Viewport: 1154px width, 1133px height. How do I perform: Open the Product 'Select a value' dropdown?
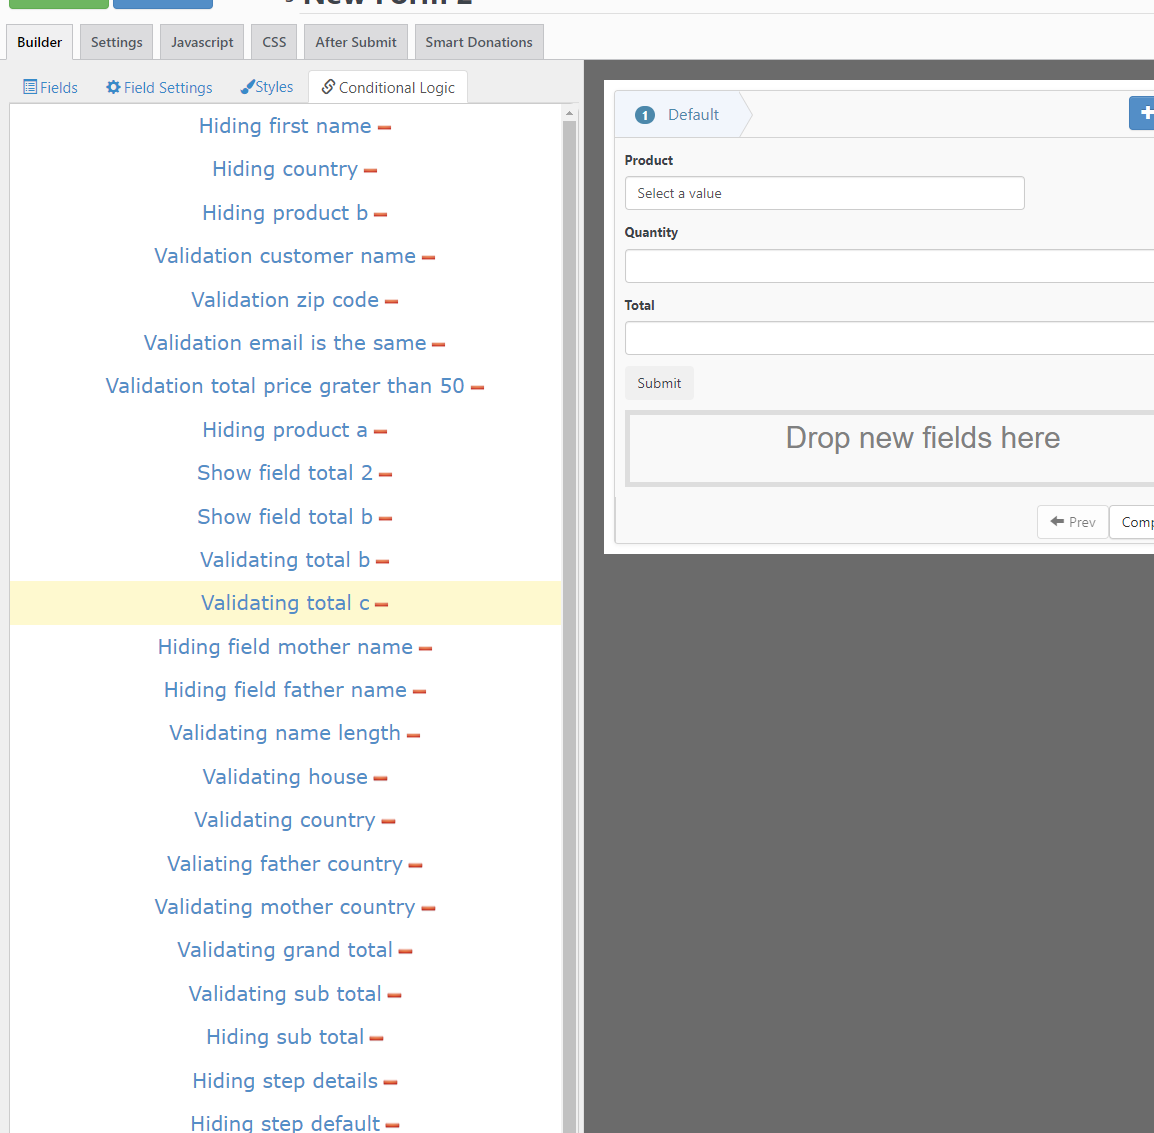pyautogui.click(x=824, y=193)
